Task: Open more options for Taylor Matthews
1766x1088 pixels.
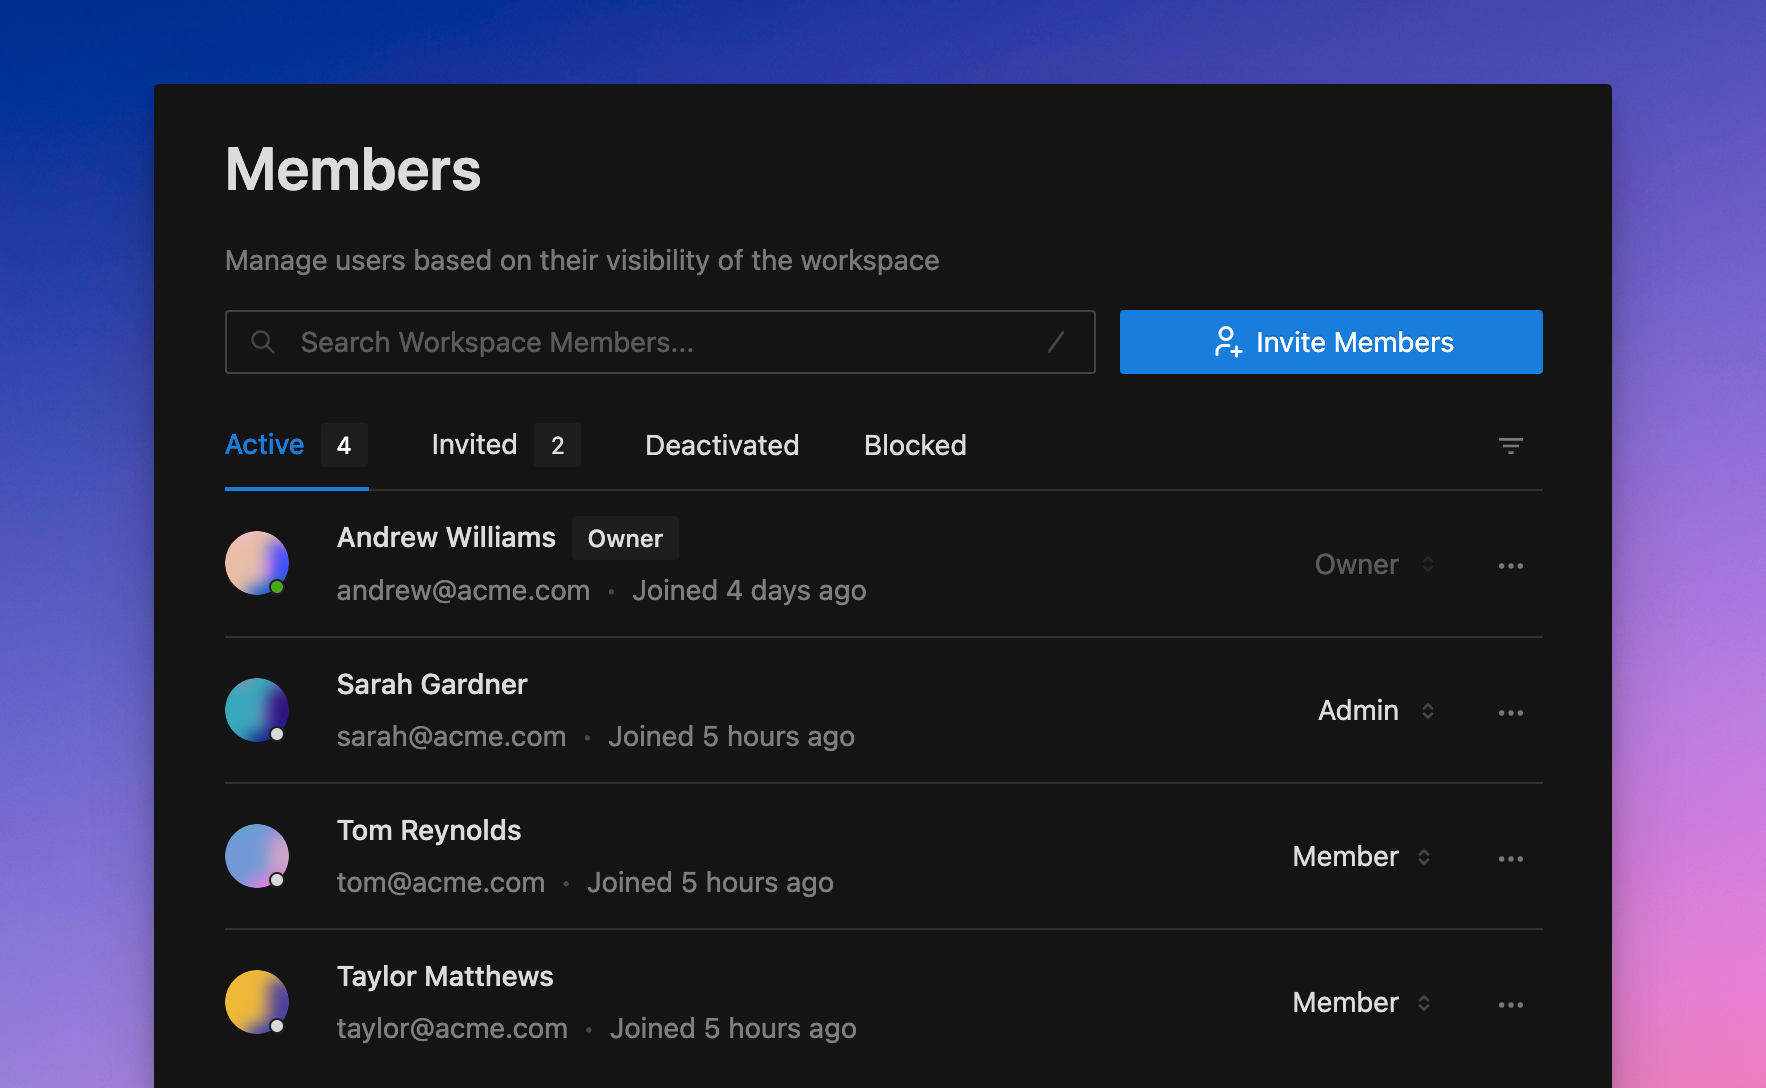Action: pyautogui.click(x=1510, y=1005)
